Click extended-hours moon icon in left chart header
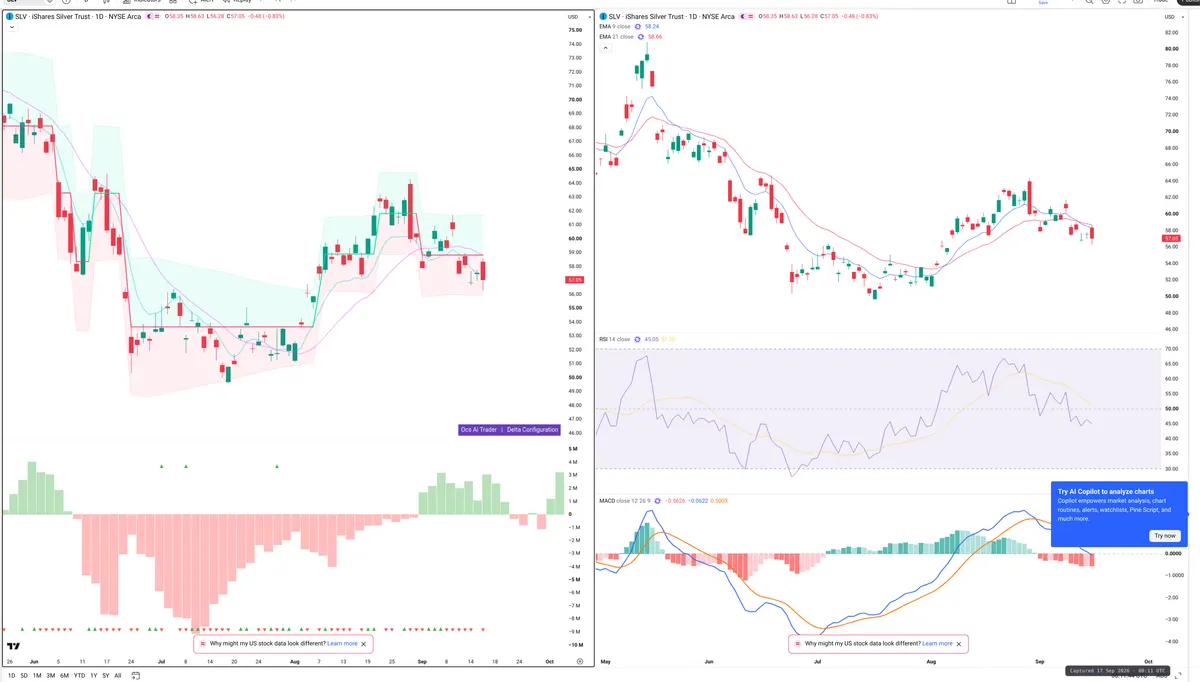This screenshot has height=682, width=1200. click(149, 16)
